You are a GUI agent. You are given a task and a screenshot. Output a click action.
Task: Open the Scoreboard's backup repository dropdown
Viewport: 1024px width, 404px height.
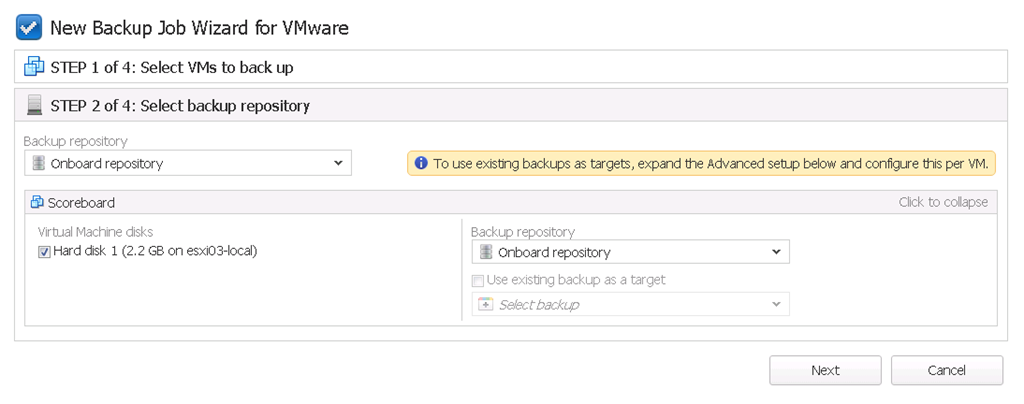click(x=630, y=252)
